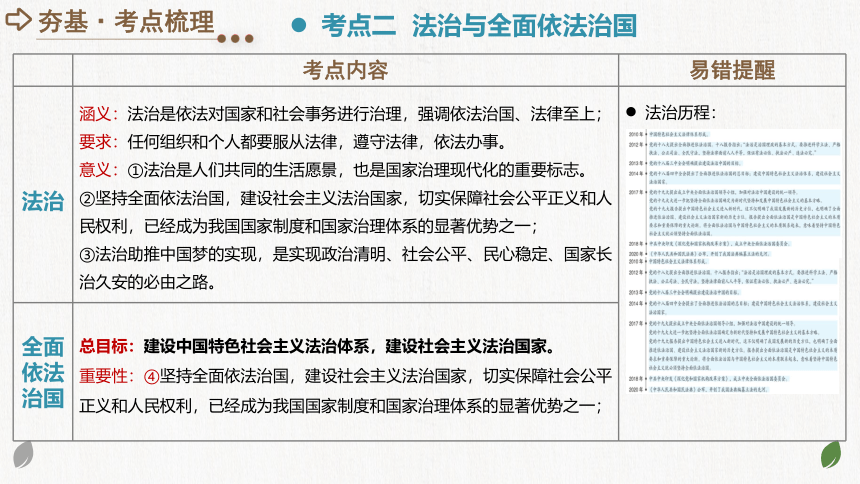860x484 pixels.
Task: Click the 法治历程 timeline image
Action: (x=734, y=262)
